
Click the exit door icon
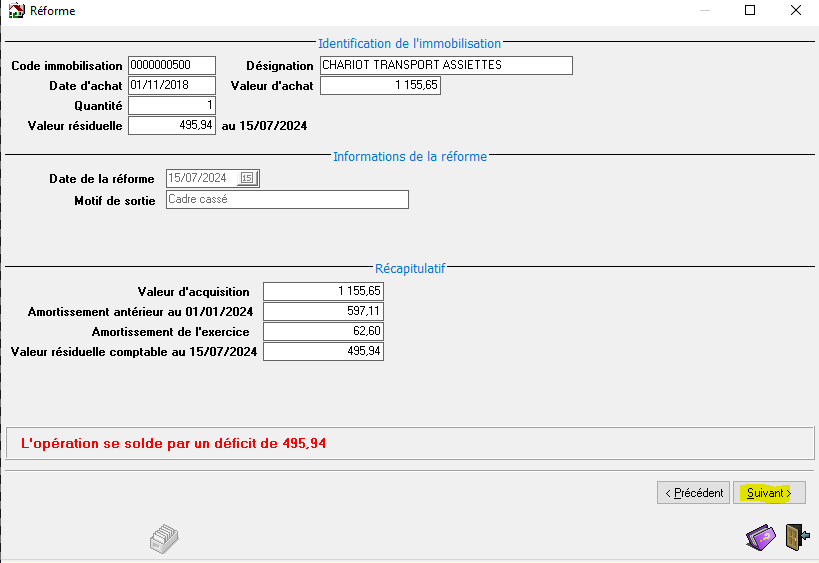[x=795, y=538]
